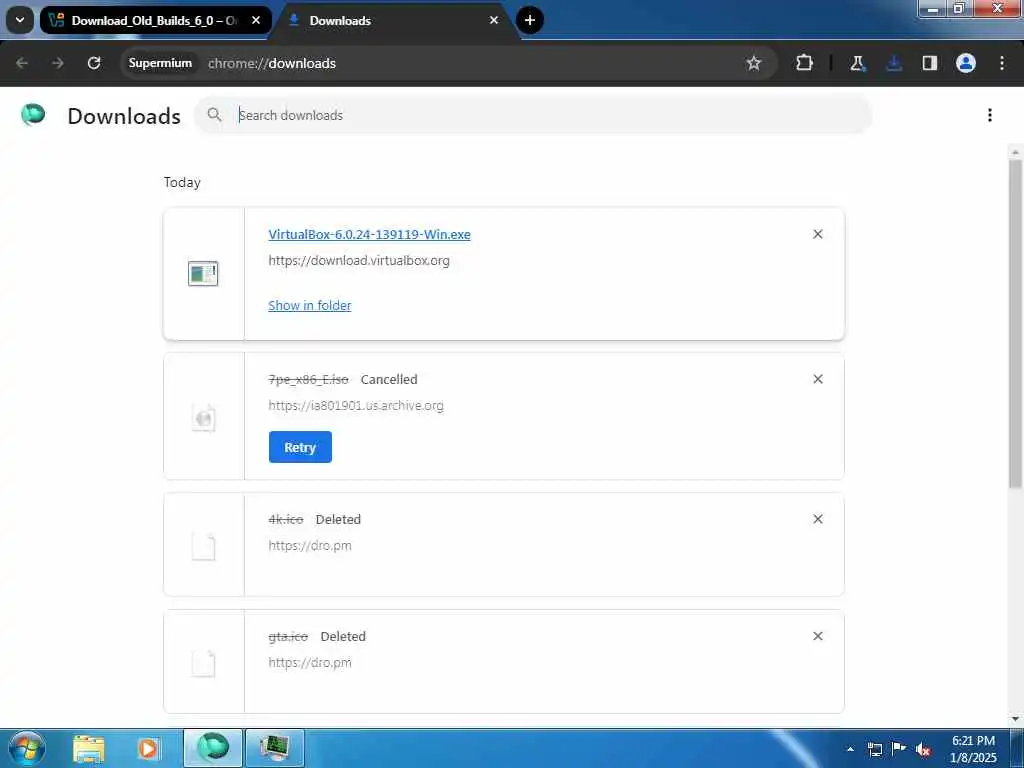Viewport: 1024px width, 768px height.
Task: Click the muted volume tray icon
Action: (x=923, y=750)
